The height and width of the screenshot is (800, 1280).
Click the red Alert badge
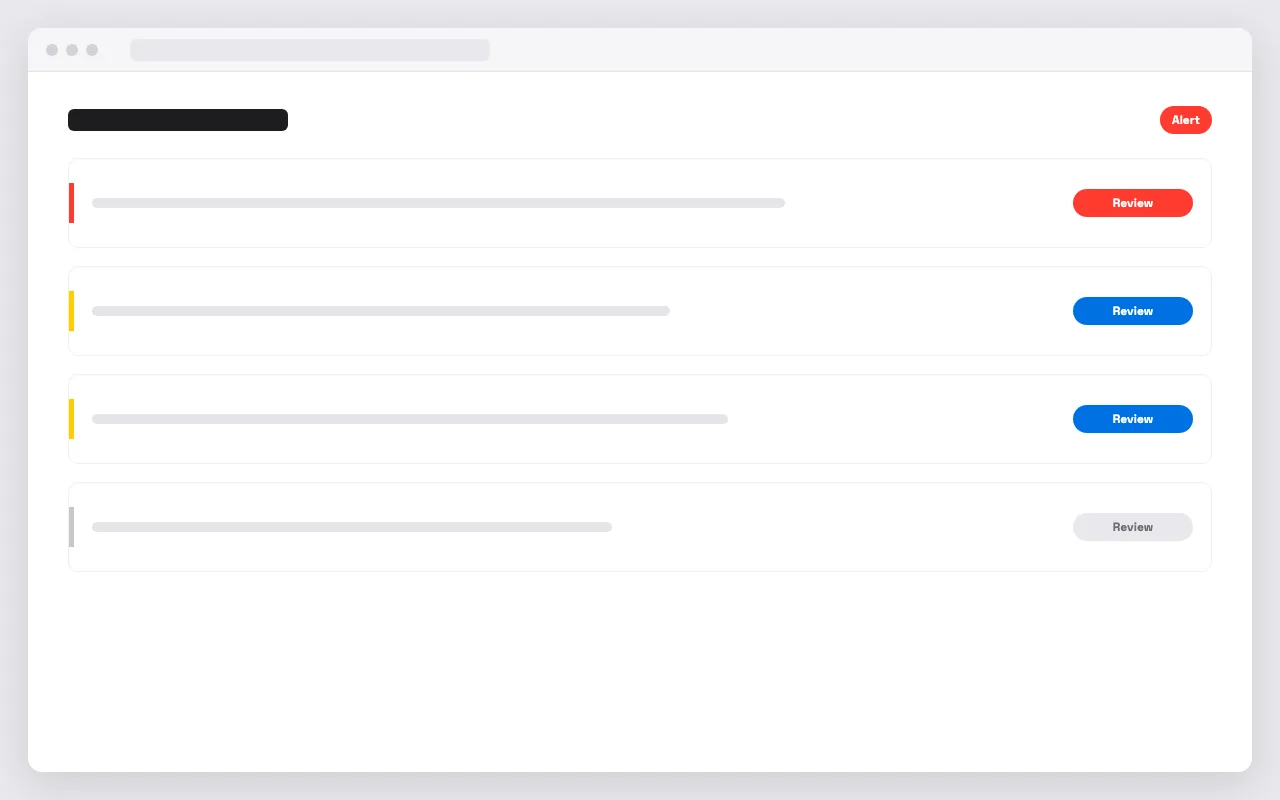1186,120
